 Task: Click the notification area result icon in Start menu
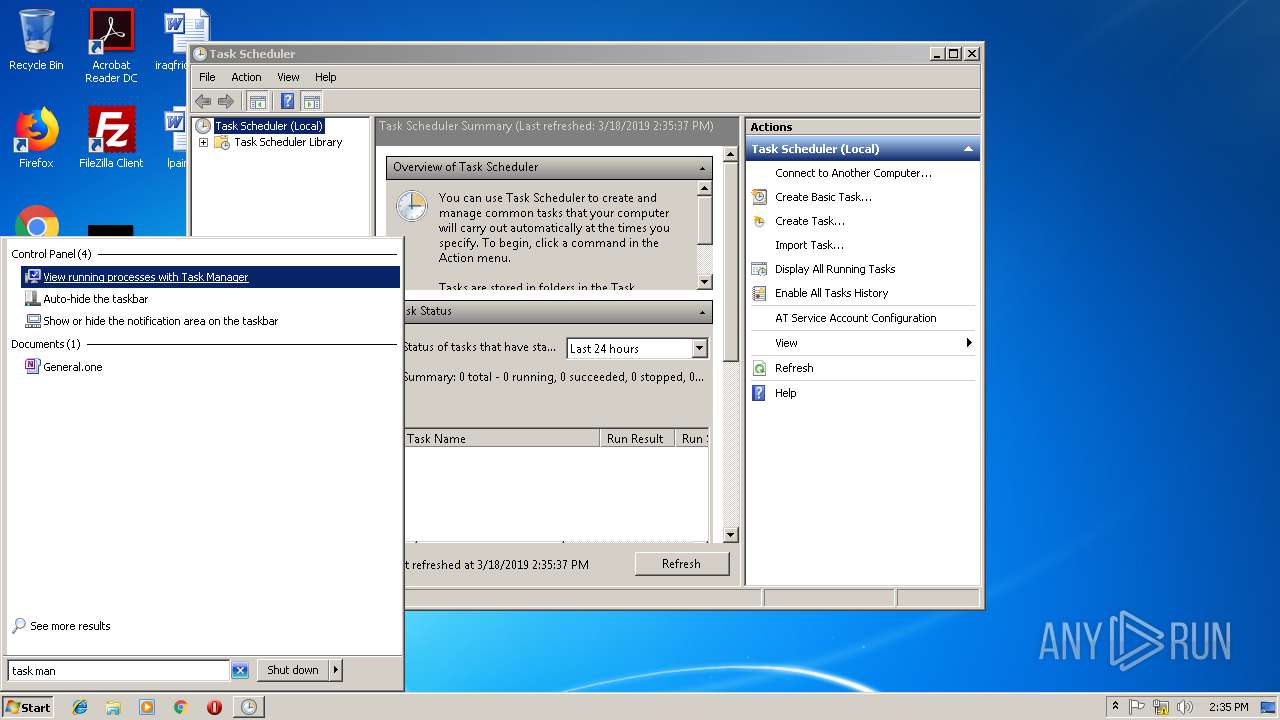[x=33, y=321]
